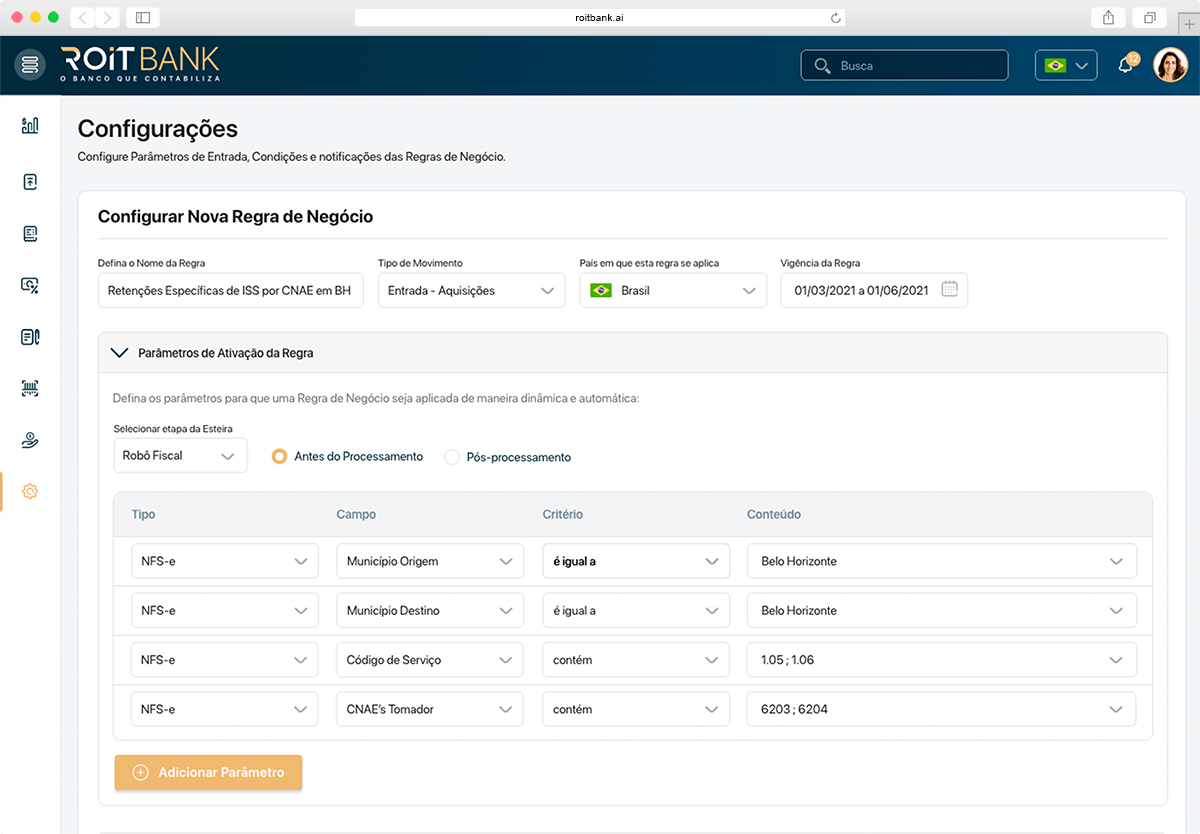Expand the Código de Serviço field dropdown
This screenshot has width=1200, height=834.
(x=429, y=660)
